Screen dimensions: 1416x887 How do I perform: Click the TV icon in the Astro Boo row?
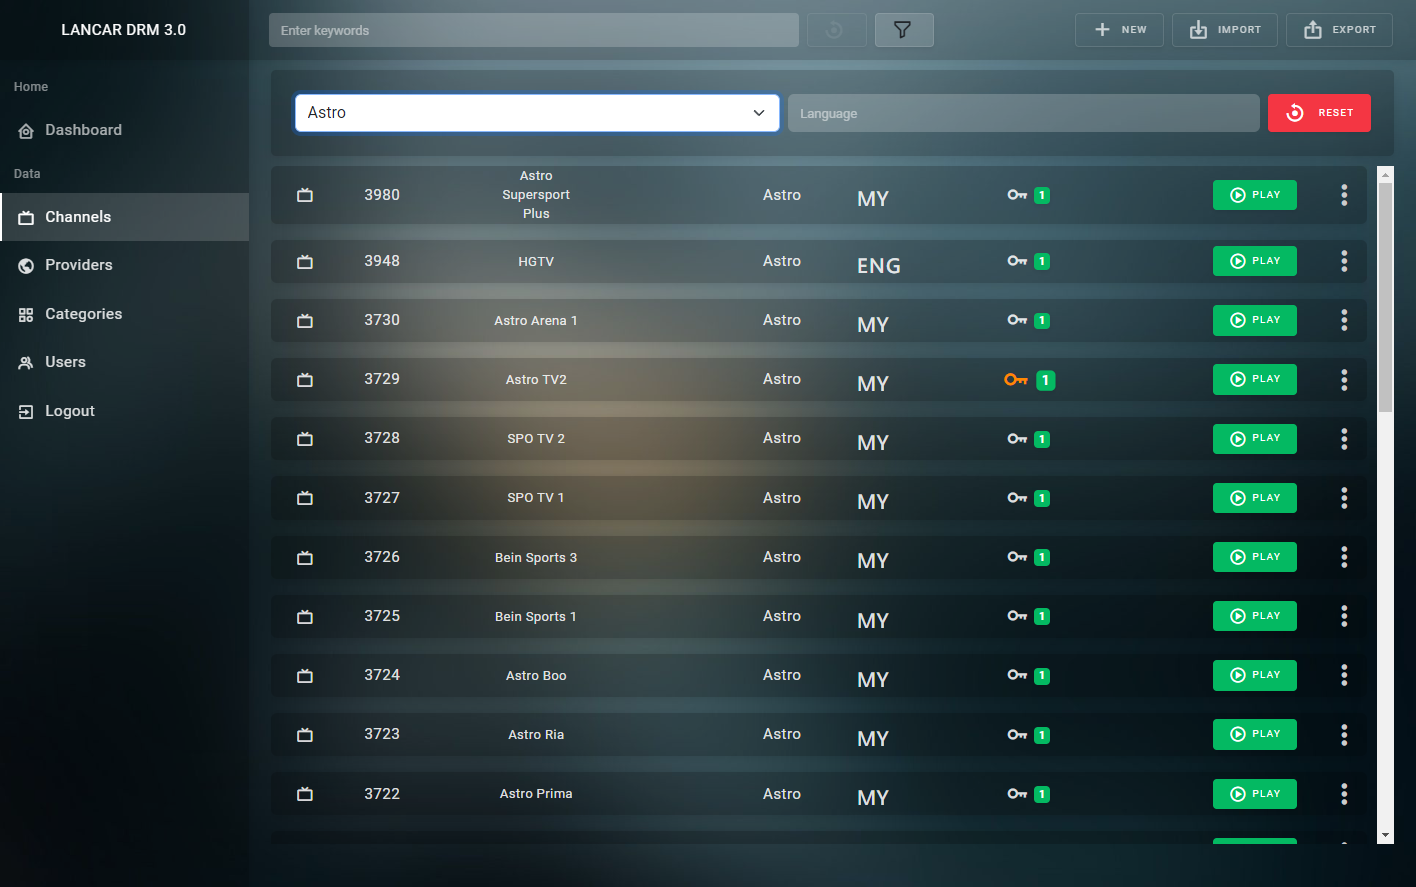click(305, 675)
